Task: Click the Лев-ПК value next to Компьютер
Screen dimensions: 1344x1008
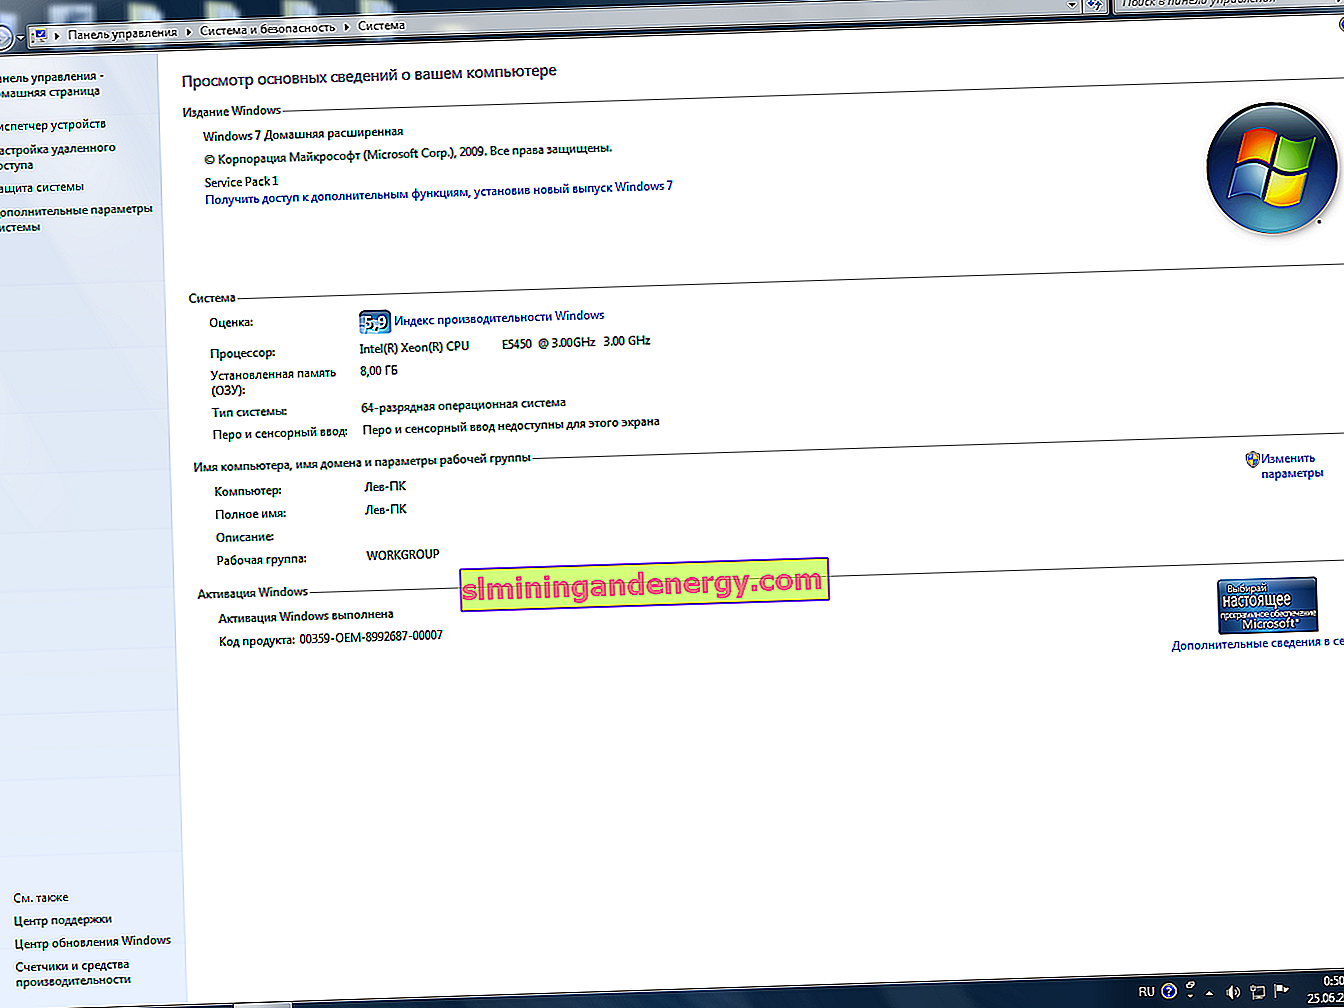Action: point(385,487)
